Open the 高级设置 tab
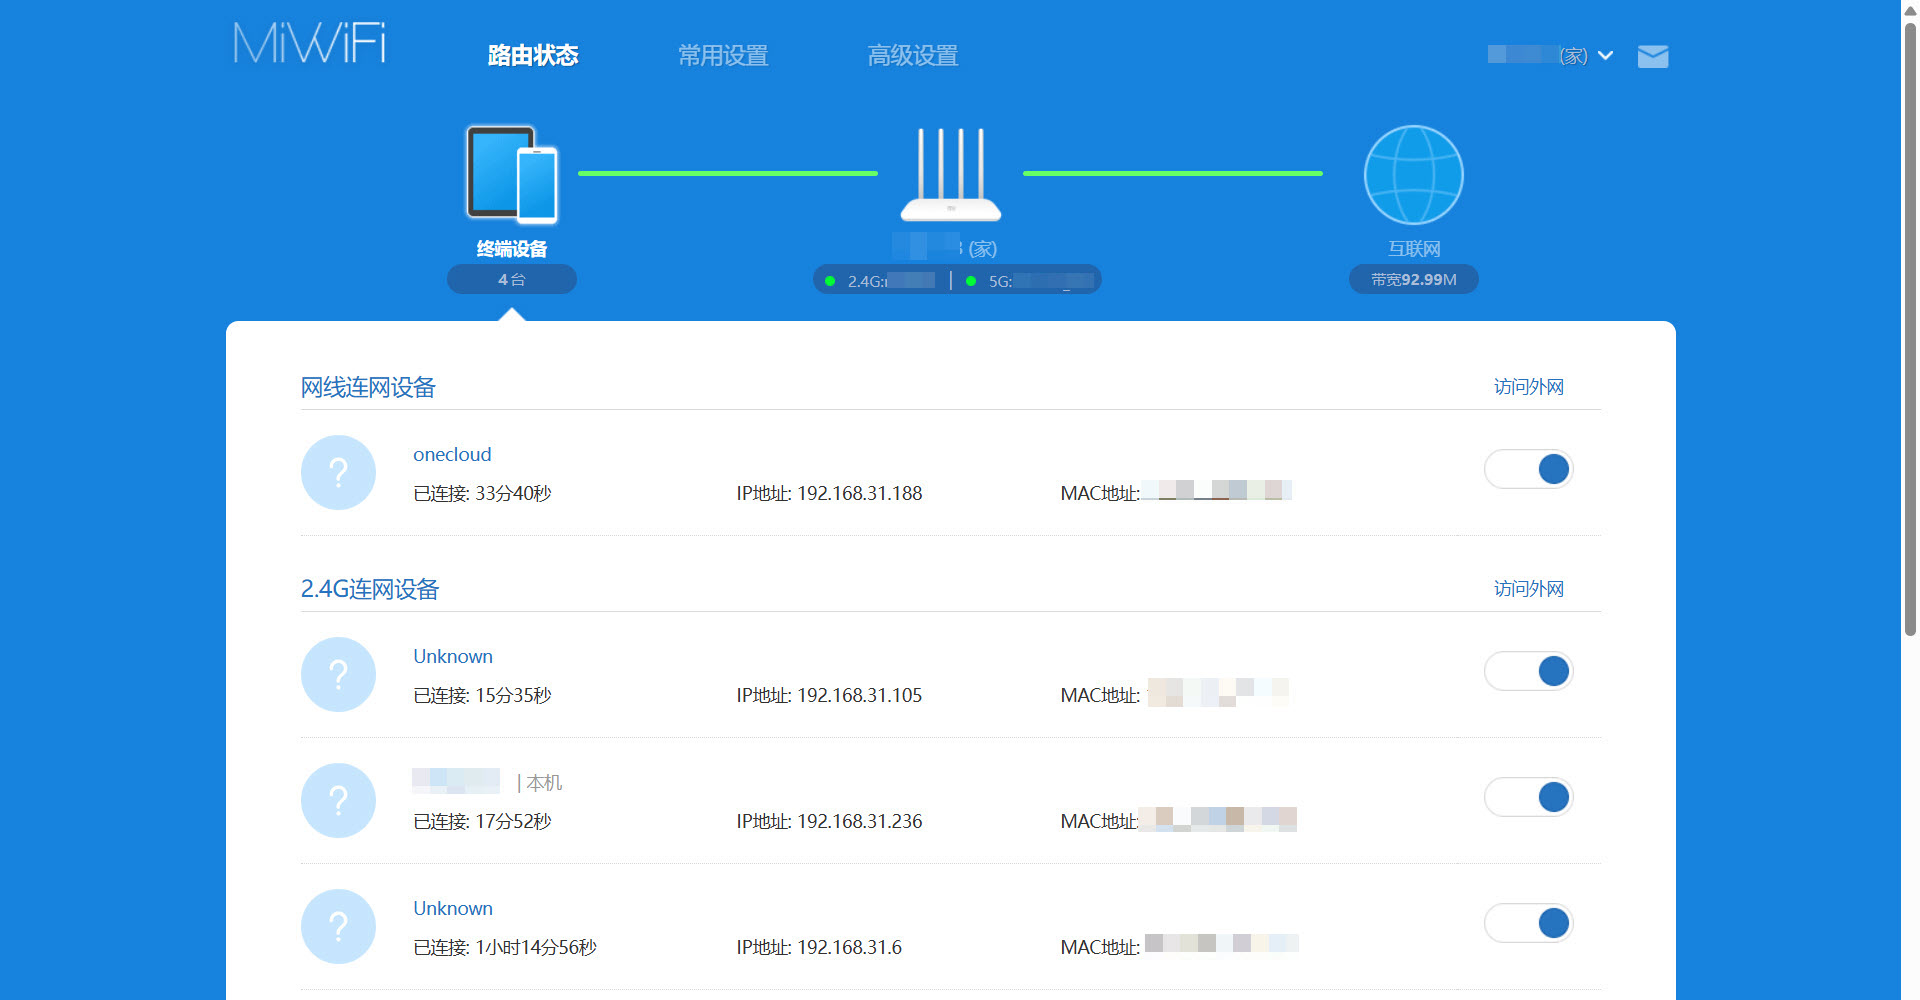Image resolution: width=1920 pixels, height=1000 pixels. 912,56
